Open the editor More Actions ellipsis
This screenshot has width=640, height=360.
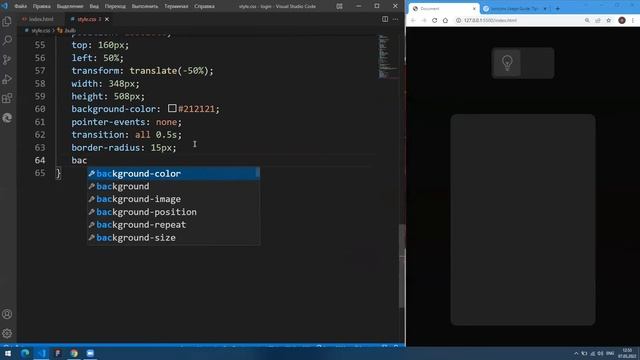click(x=396, y=19)
